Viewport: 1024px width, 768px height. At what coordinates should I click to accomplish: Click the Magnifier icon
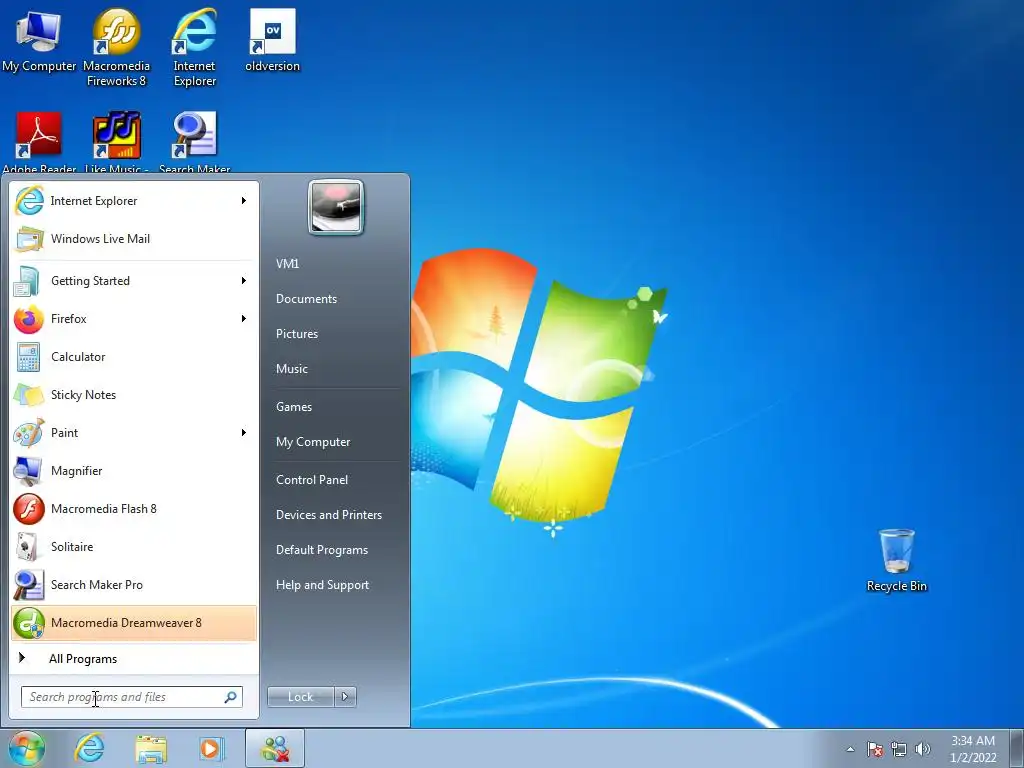pos(29,471)
